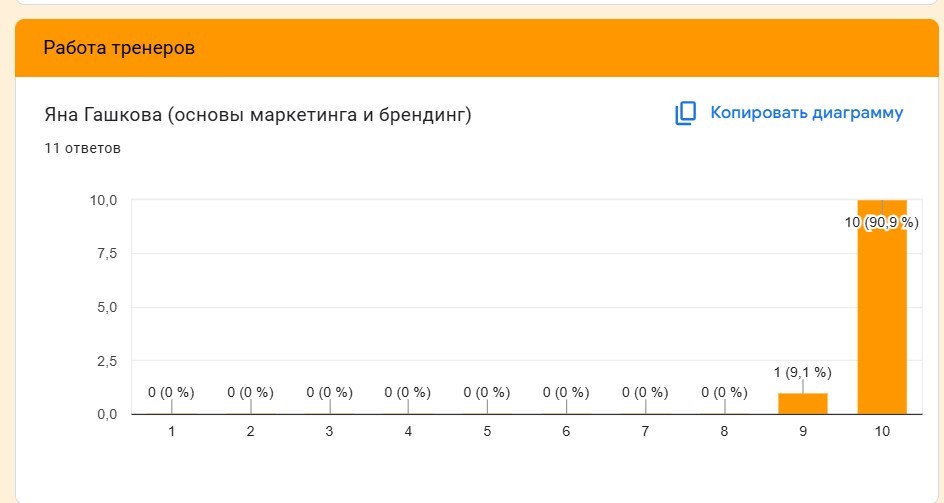This screenshot has height=503, width=944.
Task: Click x-axis label 5
Action: click(x=487, y=431)
